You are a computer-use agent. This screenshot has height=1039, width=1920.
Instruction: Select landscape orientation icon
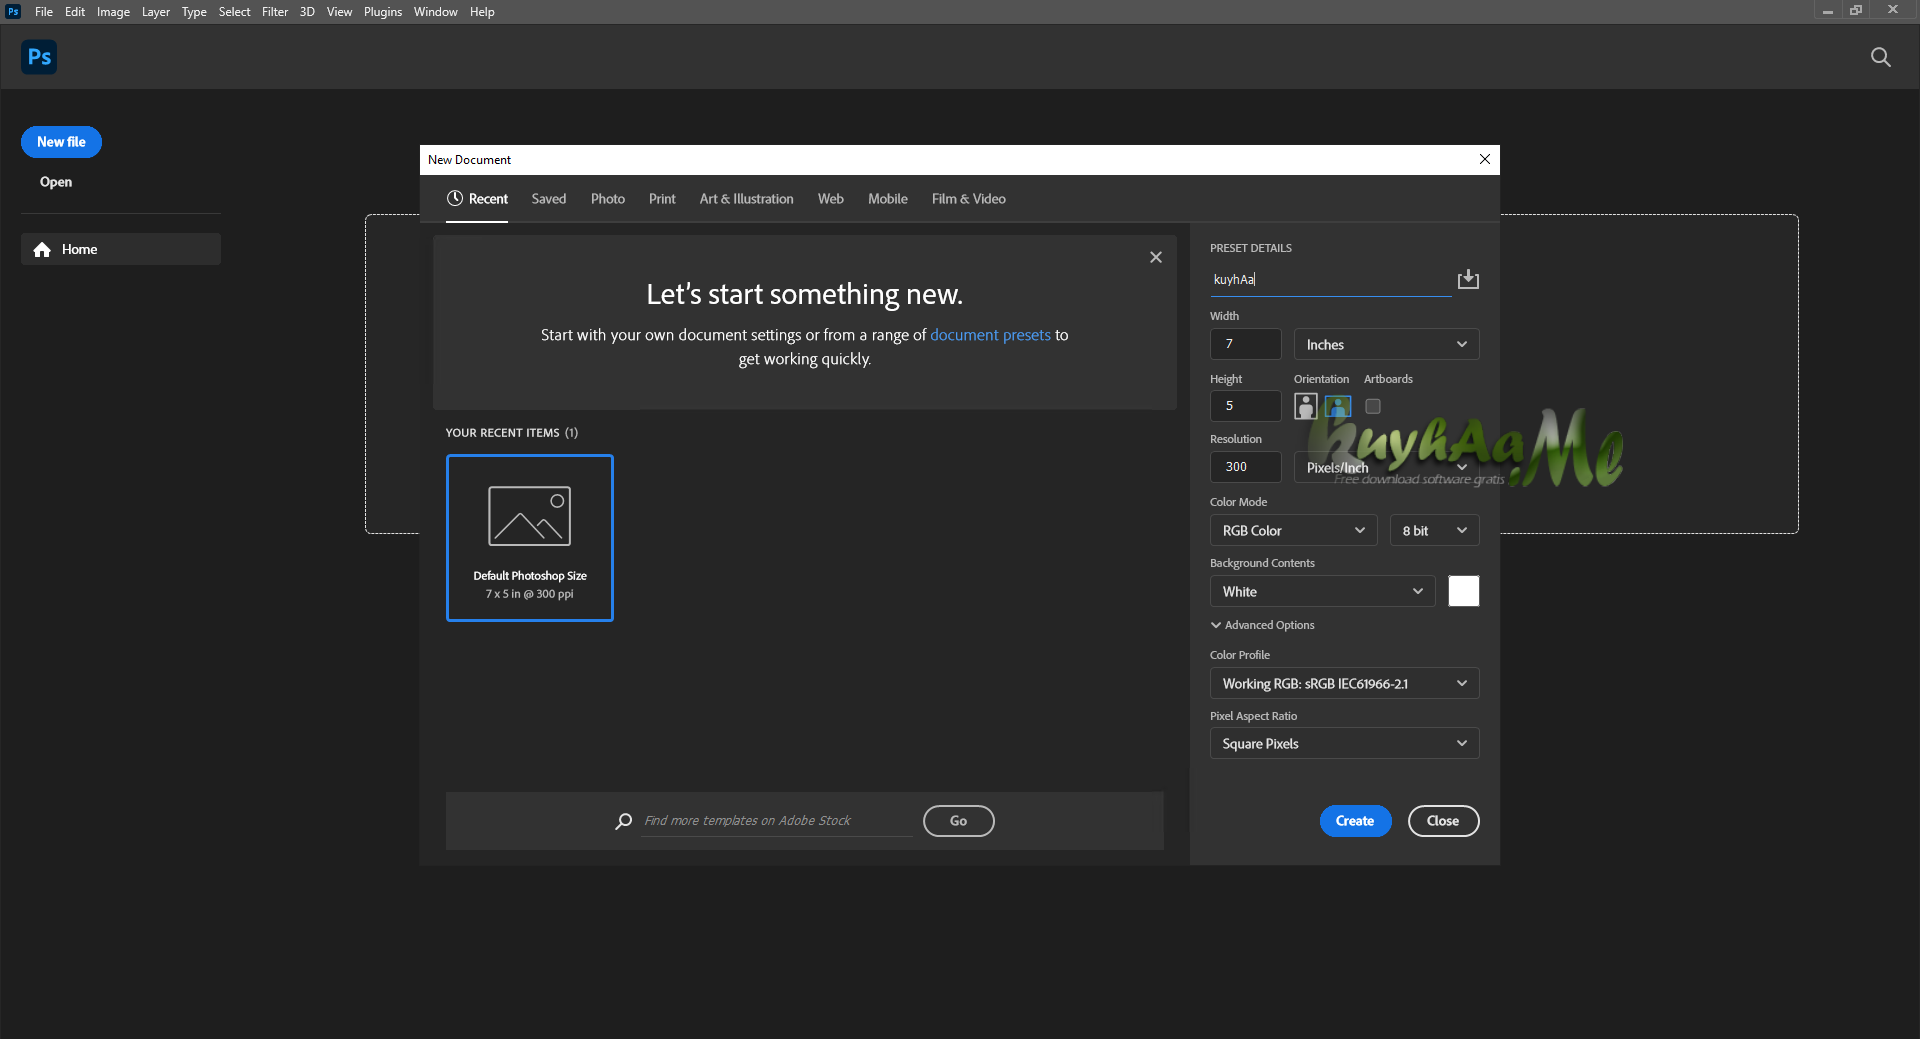tap(1338, 406)
